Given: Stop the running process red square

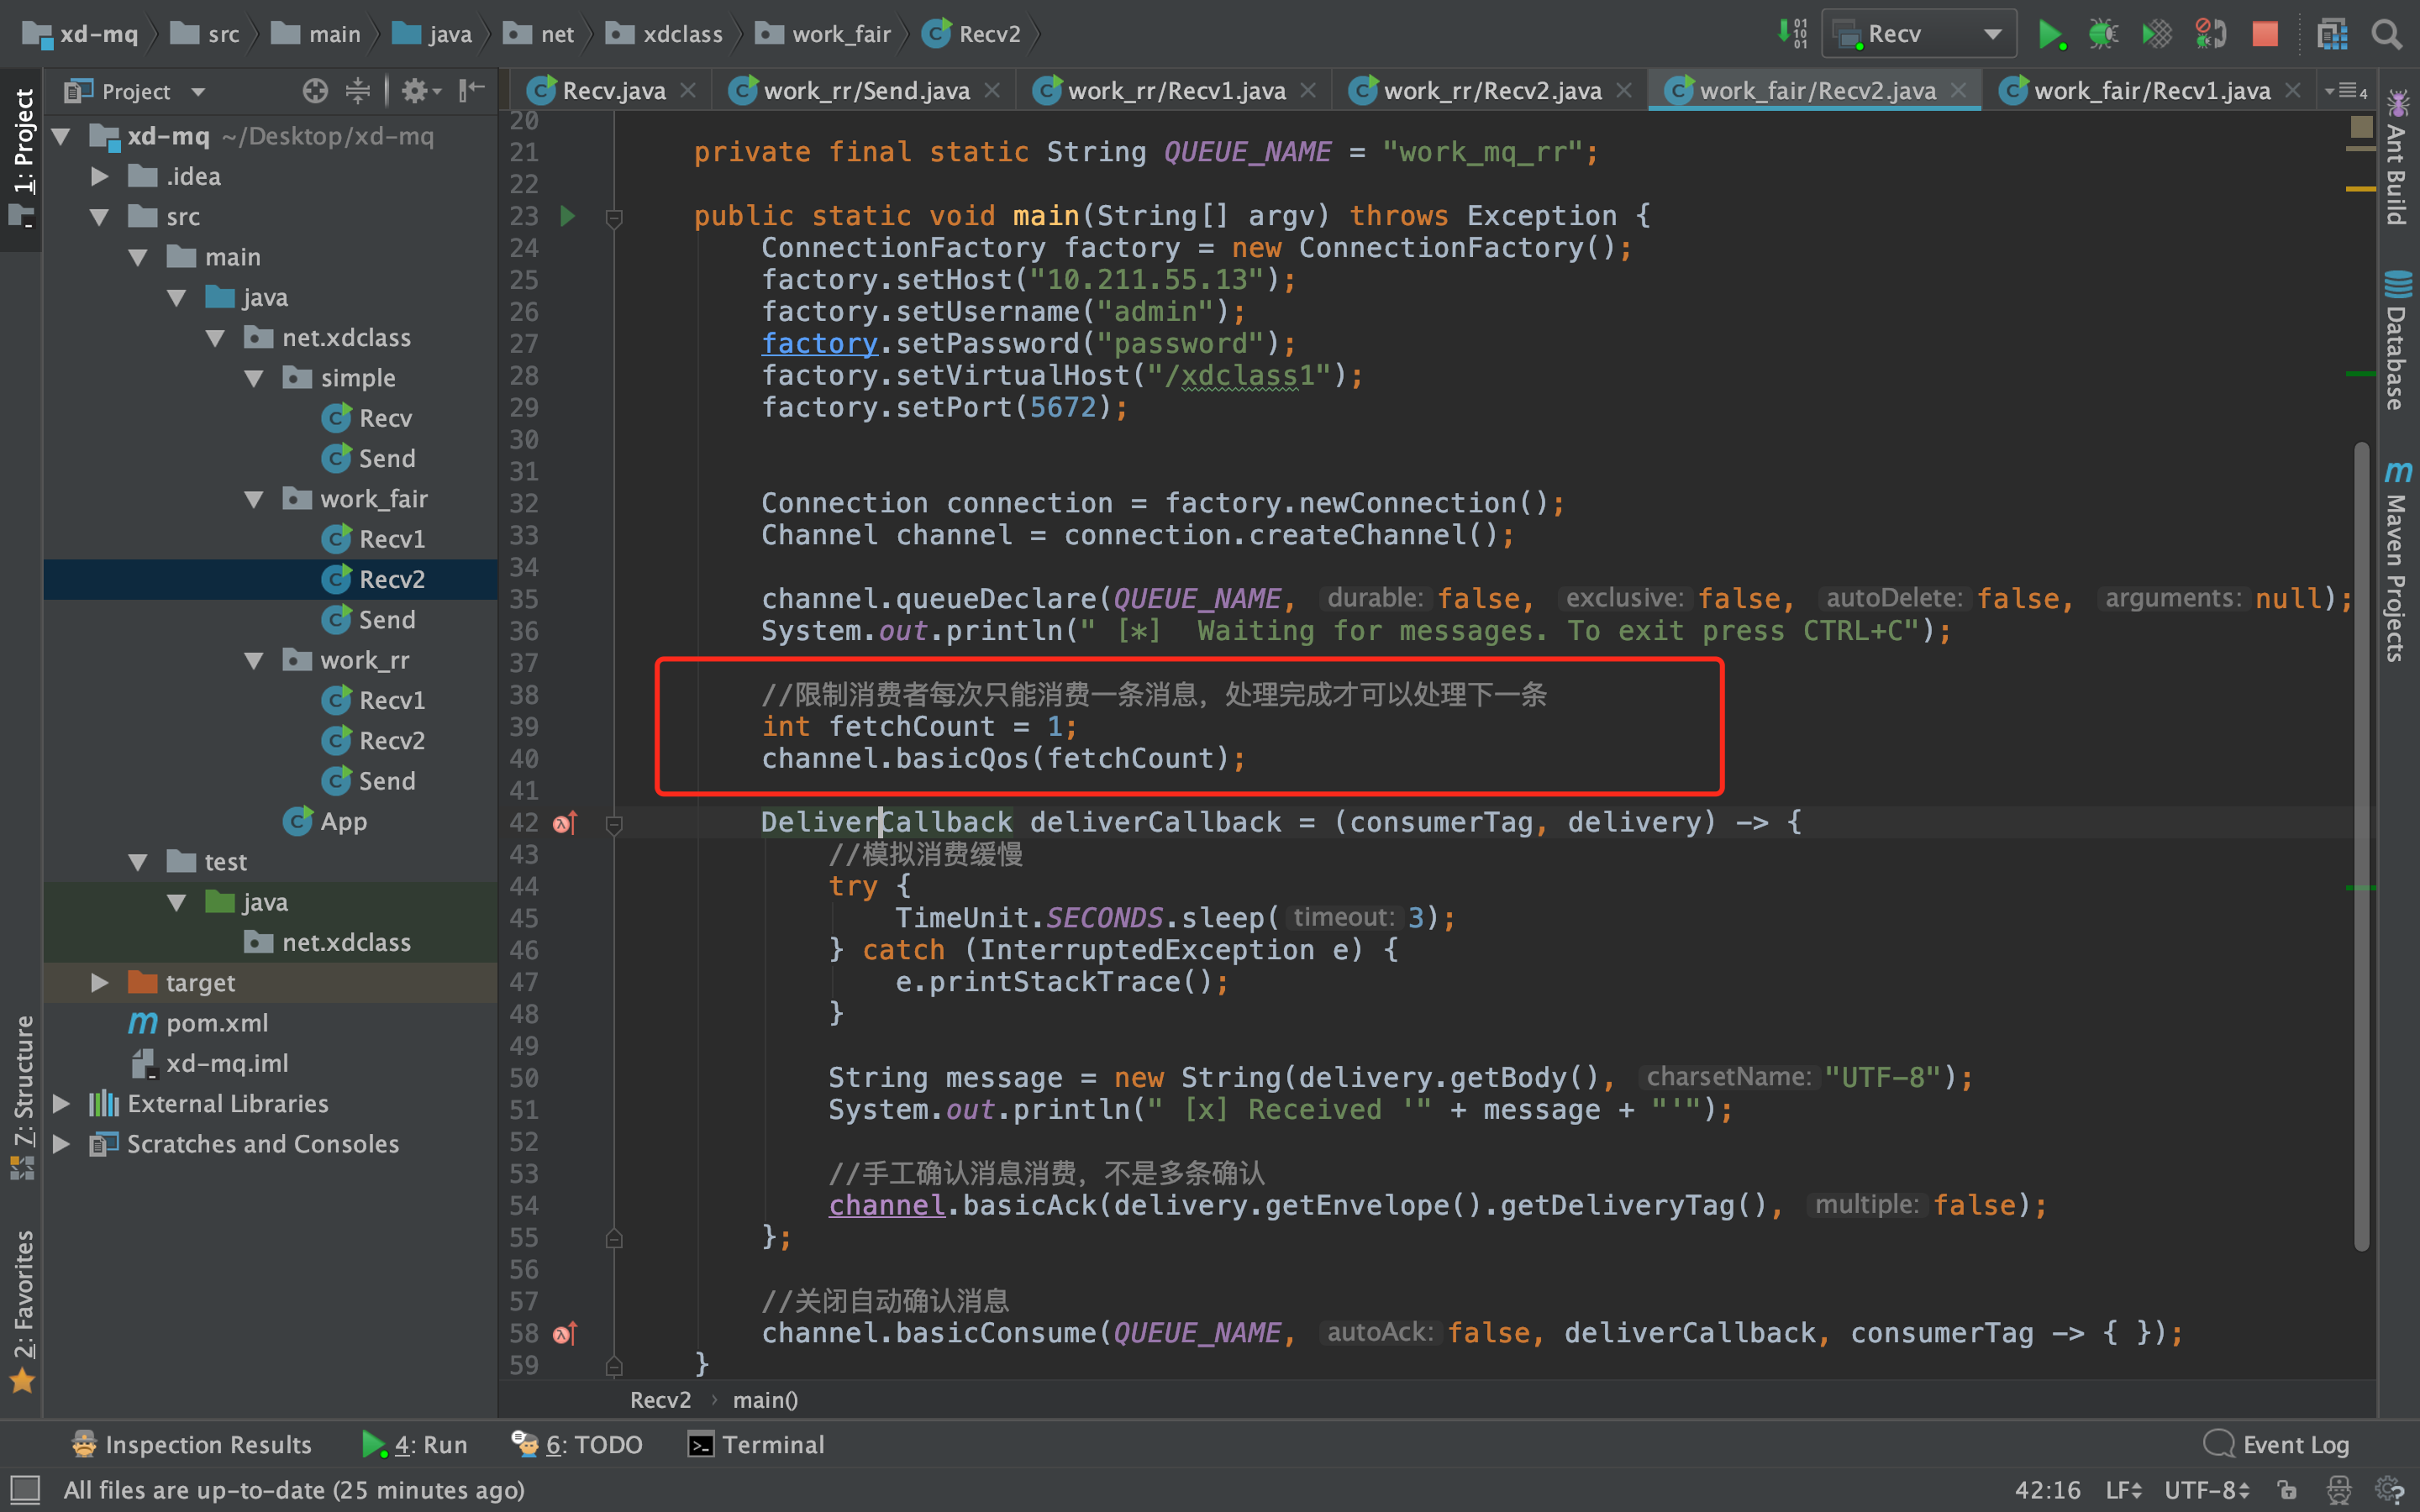Looking at the screenshot, I should pos(2265,34).
